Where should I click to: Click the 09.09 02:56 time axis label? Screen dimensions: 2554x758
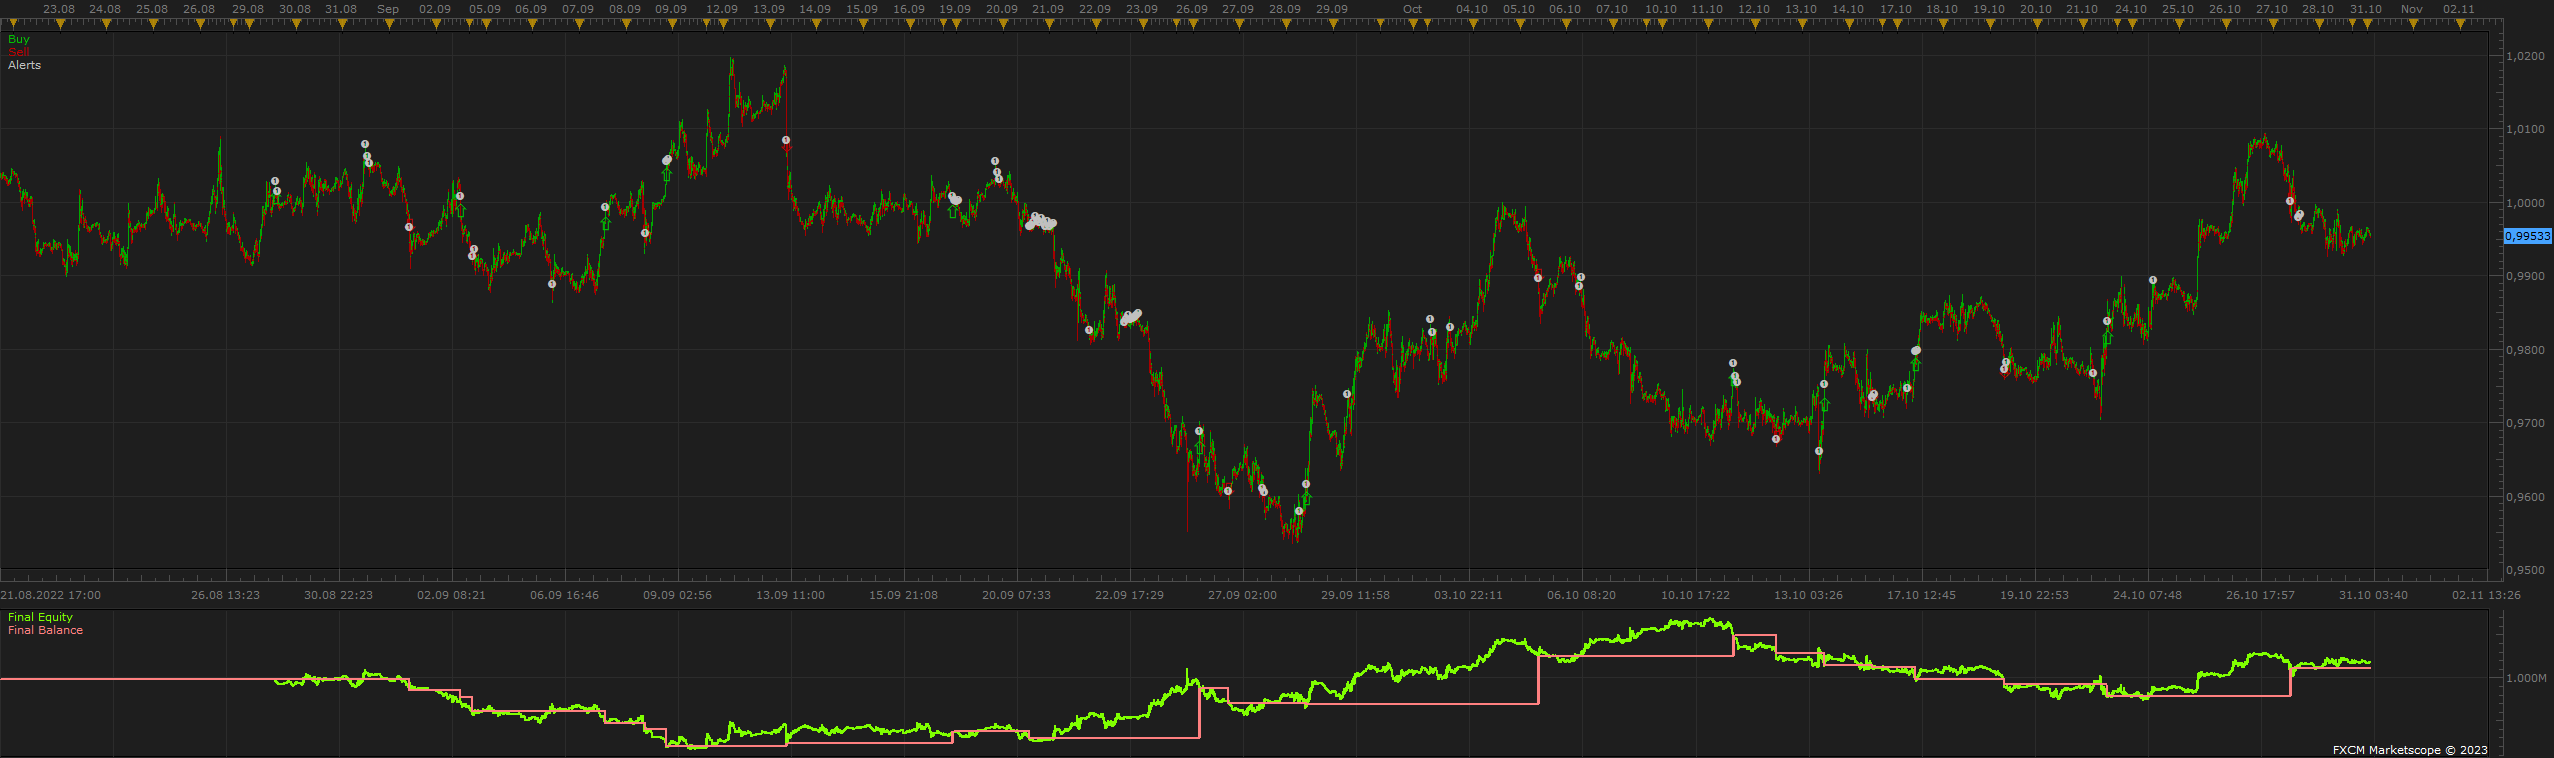click(677, 595)
